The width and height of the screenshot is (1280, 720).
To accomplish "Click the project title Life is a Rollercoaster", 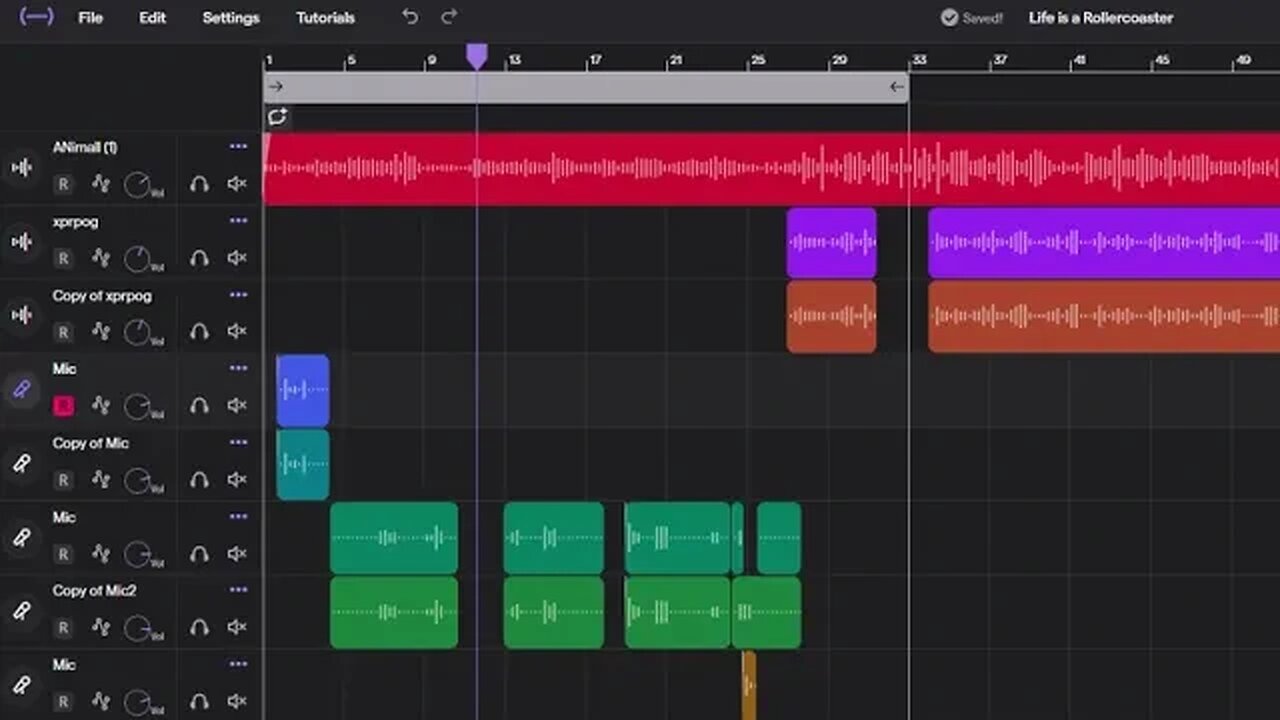I will click(x=1101, y=18).
